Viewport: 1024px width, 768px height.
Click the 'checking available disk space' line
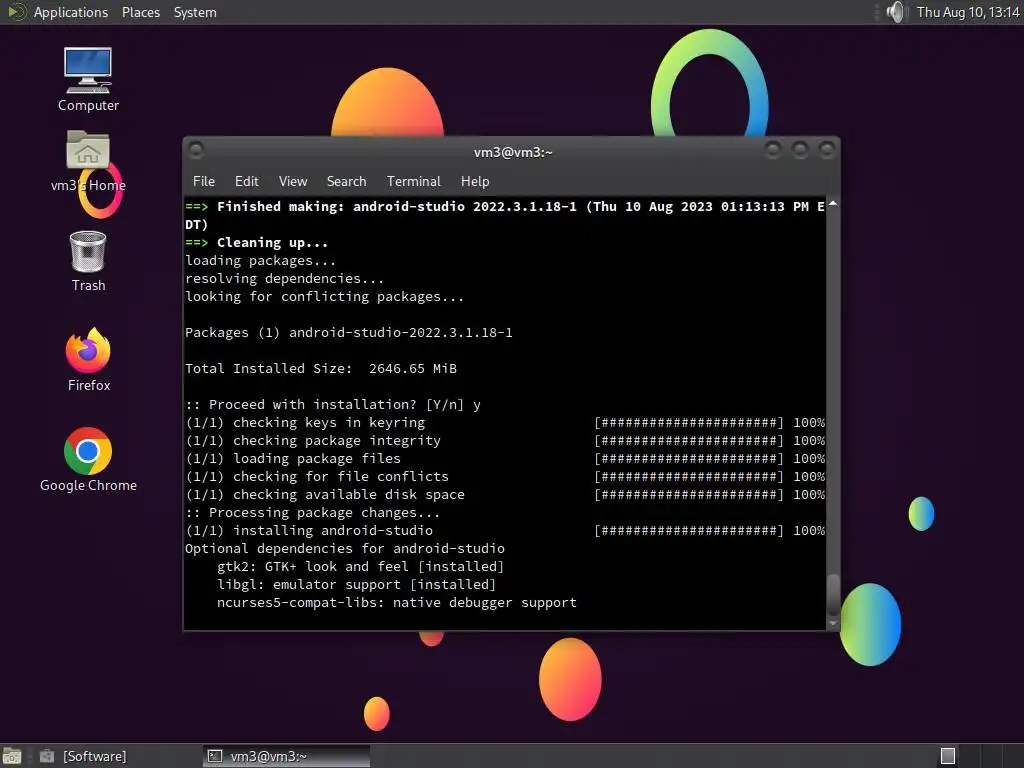(505, 494)
